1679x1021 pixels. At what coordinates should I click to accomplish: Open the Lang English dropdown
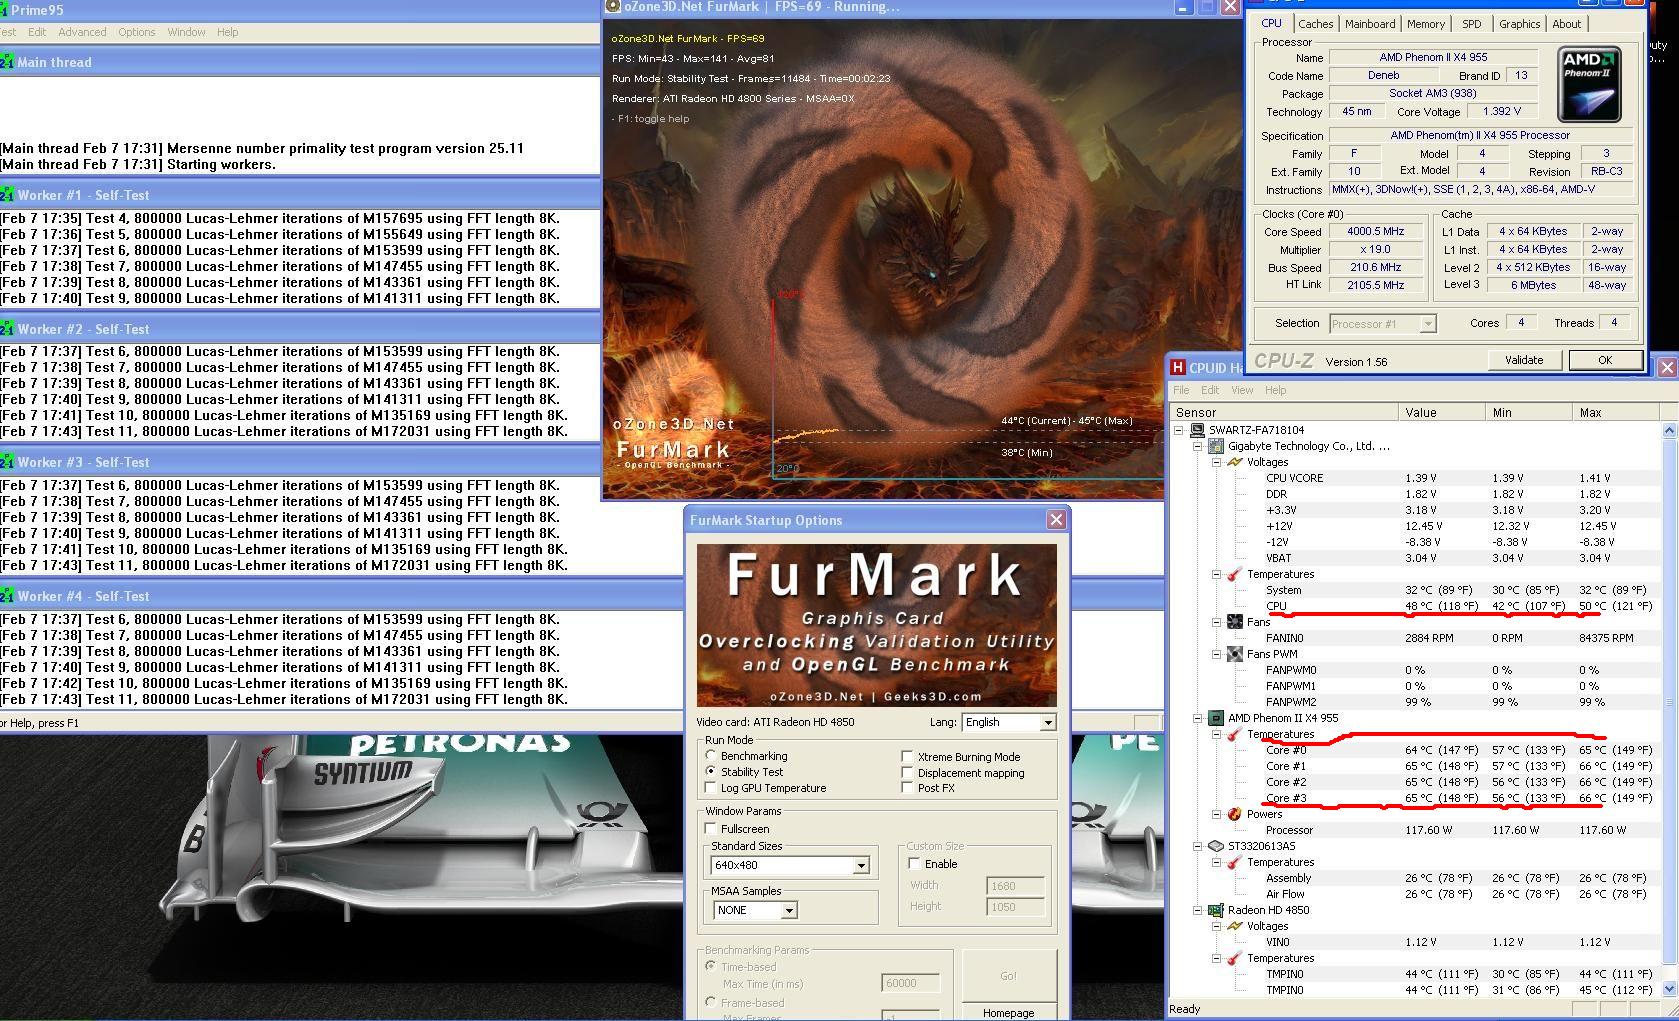pyautogui.click(x=1047, y=722)
